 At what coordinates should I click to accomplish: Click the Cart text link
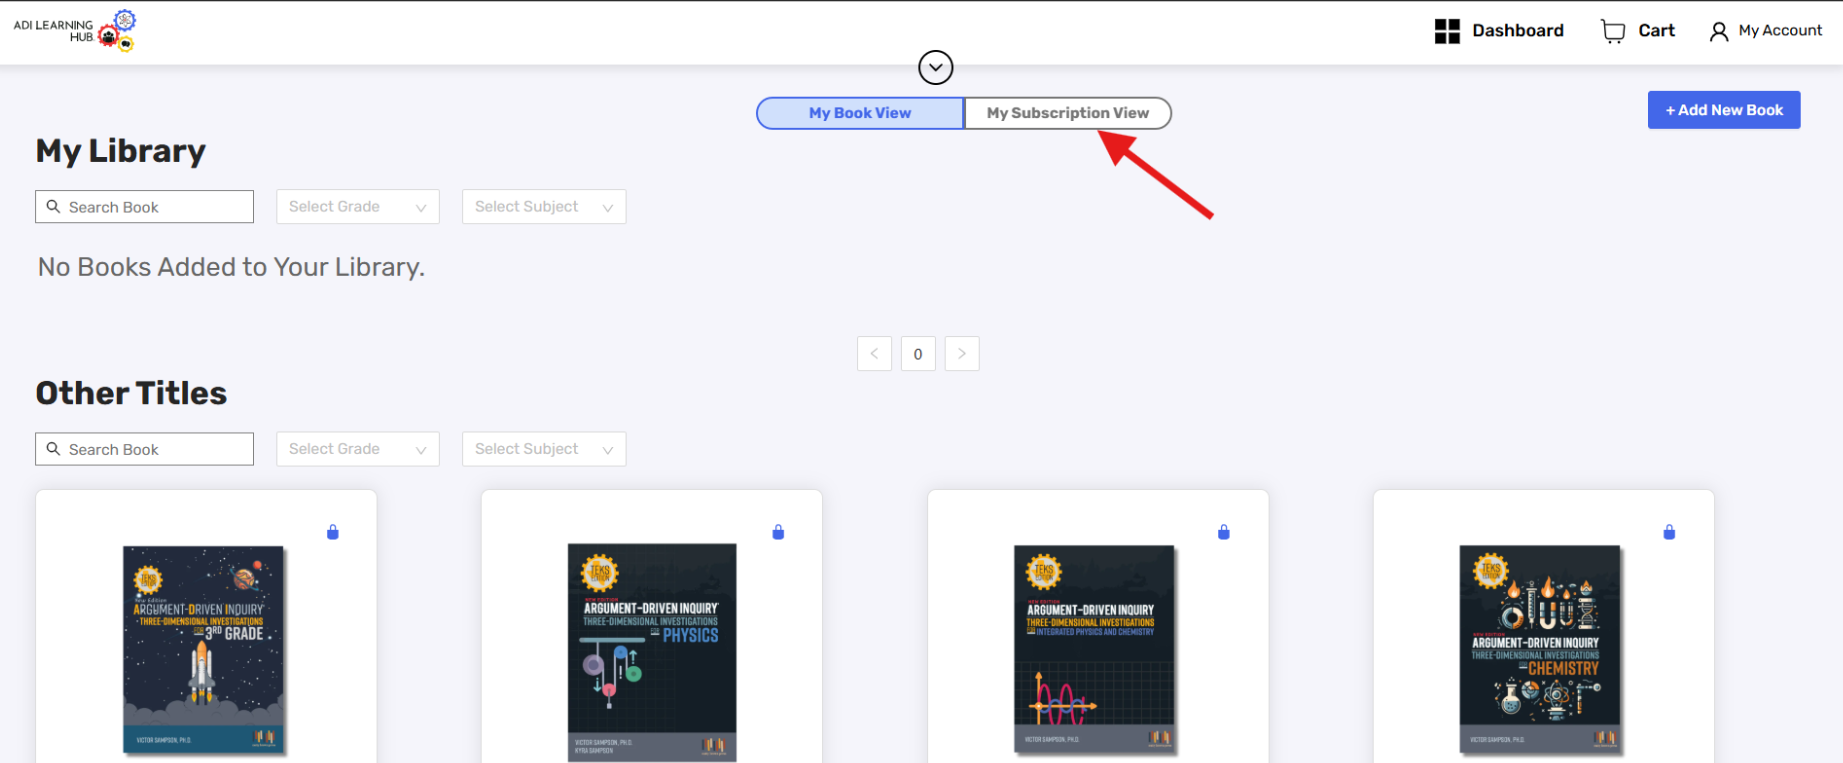pos(1656,31)
